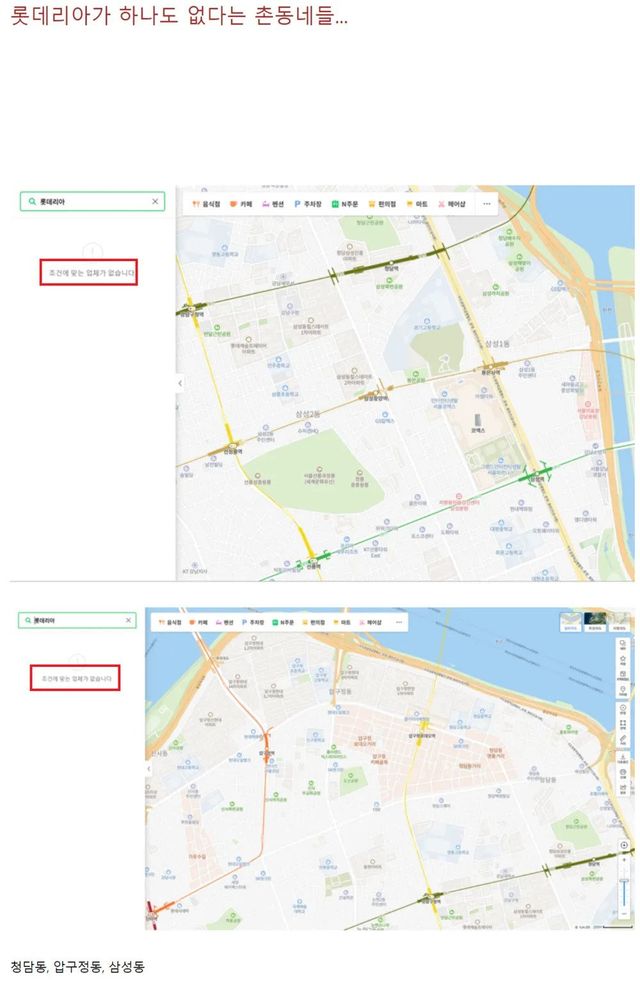Clear the search text in the lower map
The width and height of the screenshot is (640, 983).
point(128,621)
